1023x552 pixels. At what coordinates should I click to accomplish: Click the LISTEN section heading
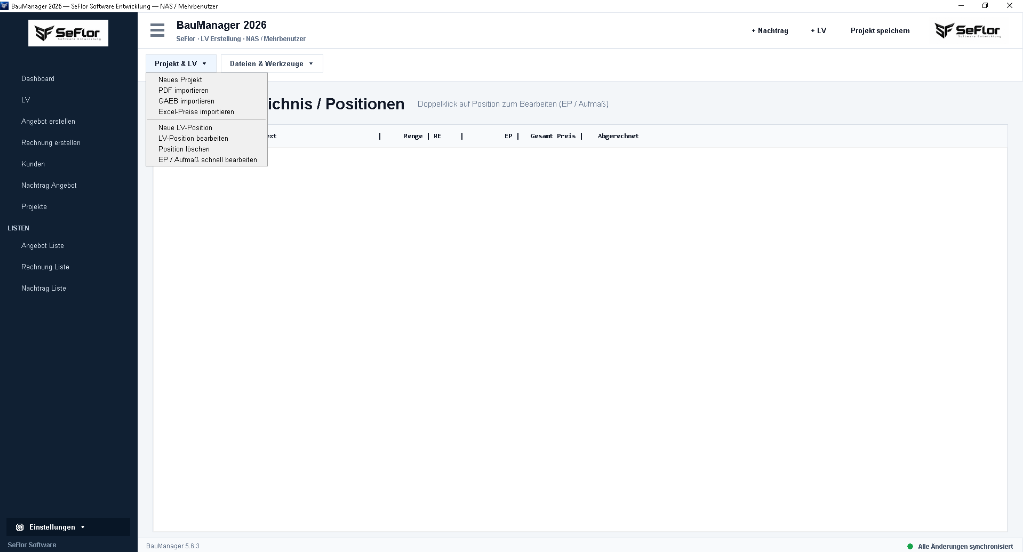click(18, 228)
